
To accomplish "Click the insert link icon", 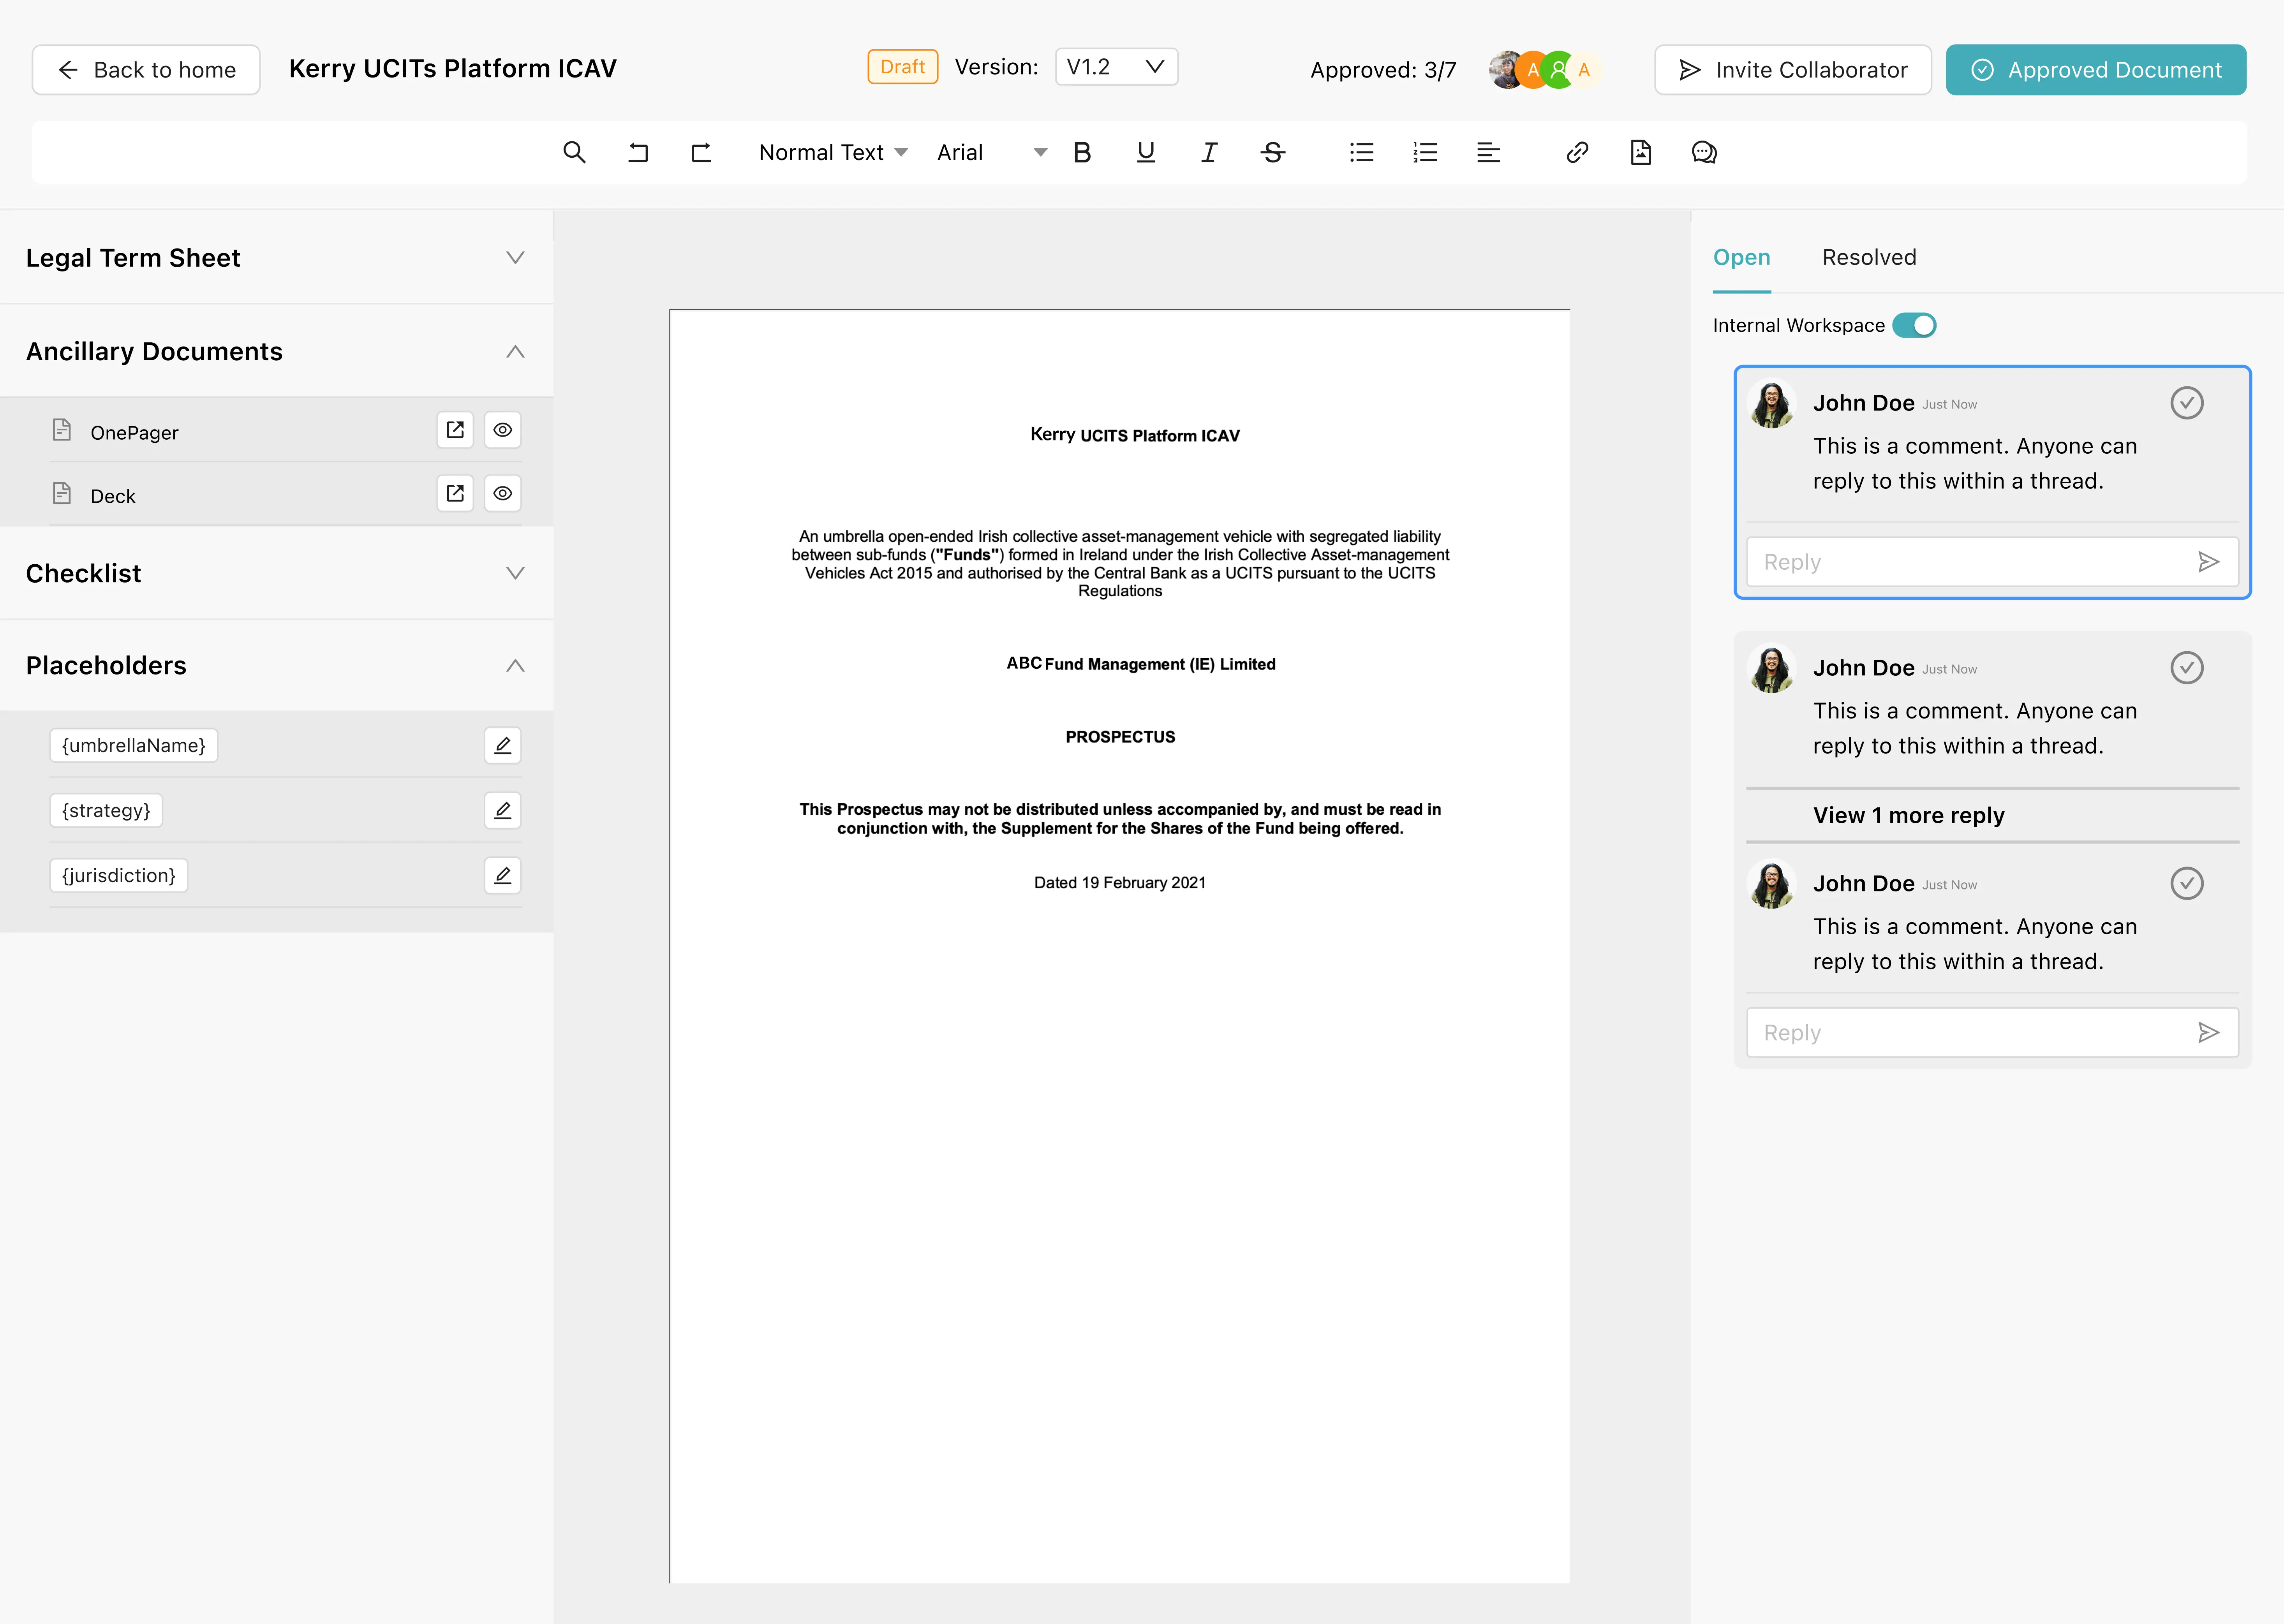I will (x=1577, y=152).
